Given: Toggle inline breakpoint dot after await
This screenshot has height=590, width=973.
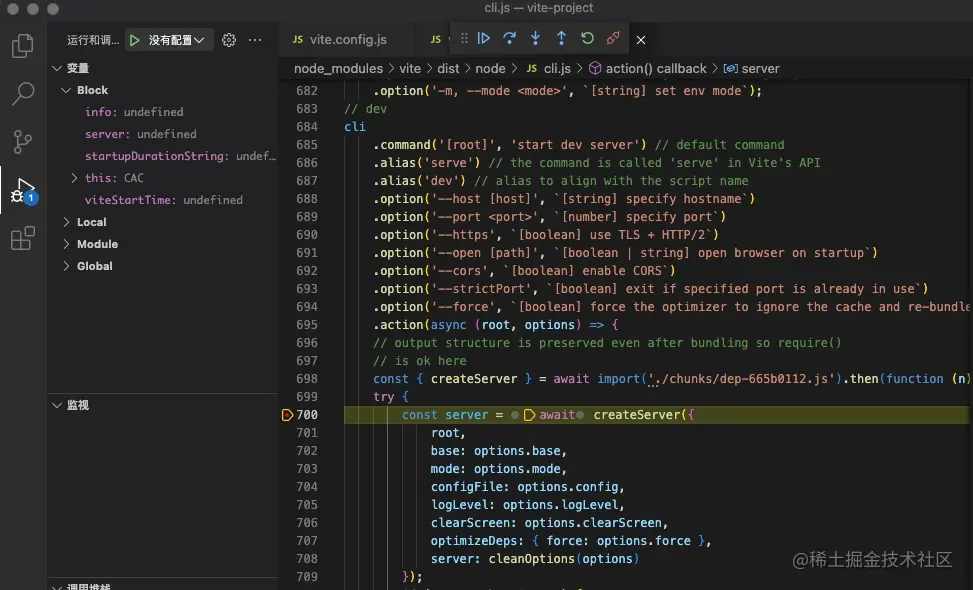Looking at the screenshot, I should point(580,415).
